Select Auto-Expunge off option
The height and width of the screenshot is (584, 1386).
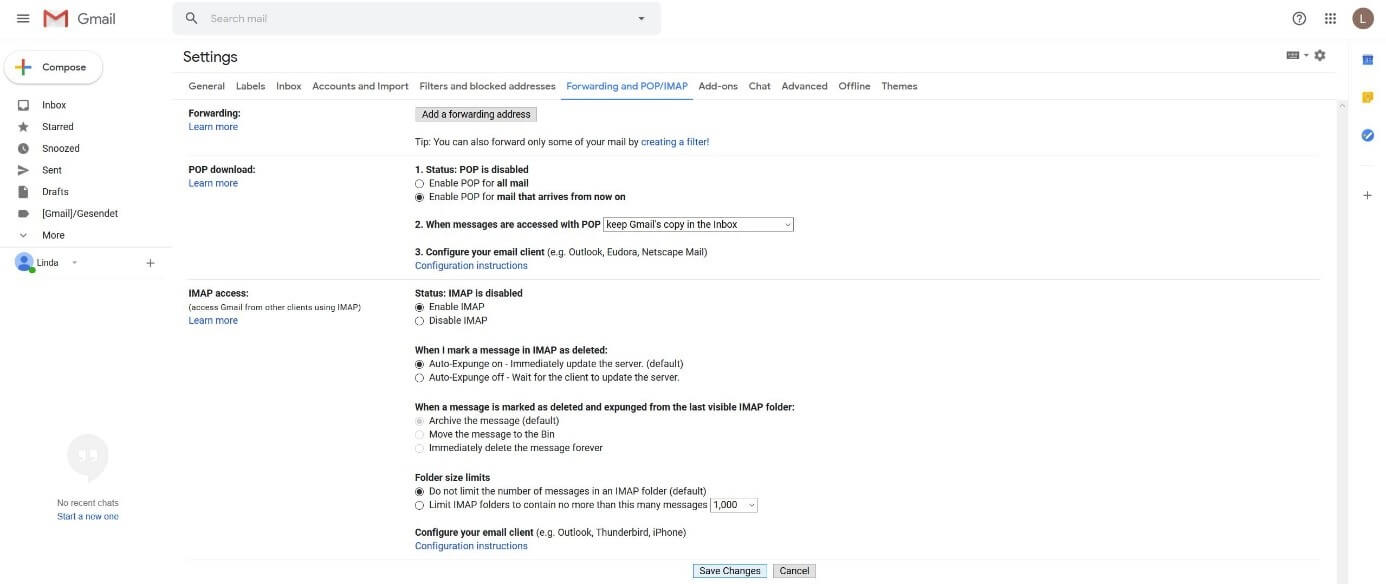(420, 378)
